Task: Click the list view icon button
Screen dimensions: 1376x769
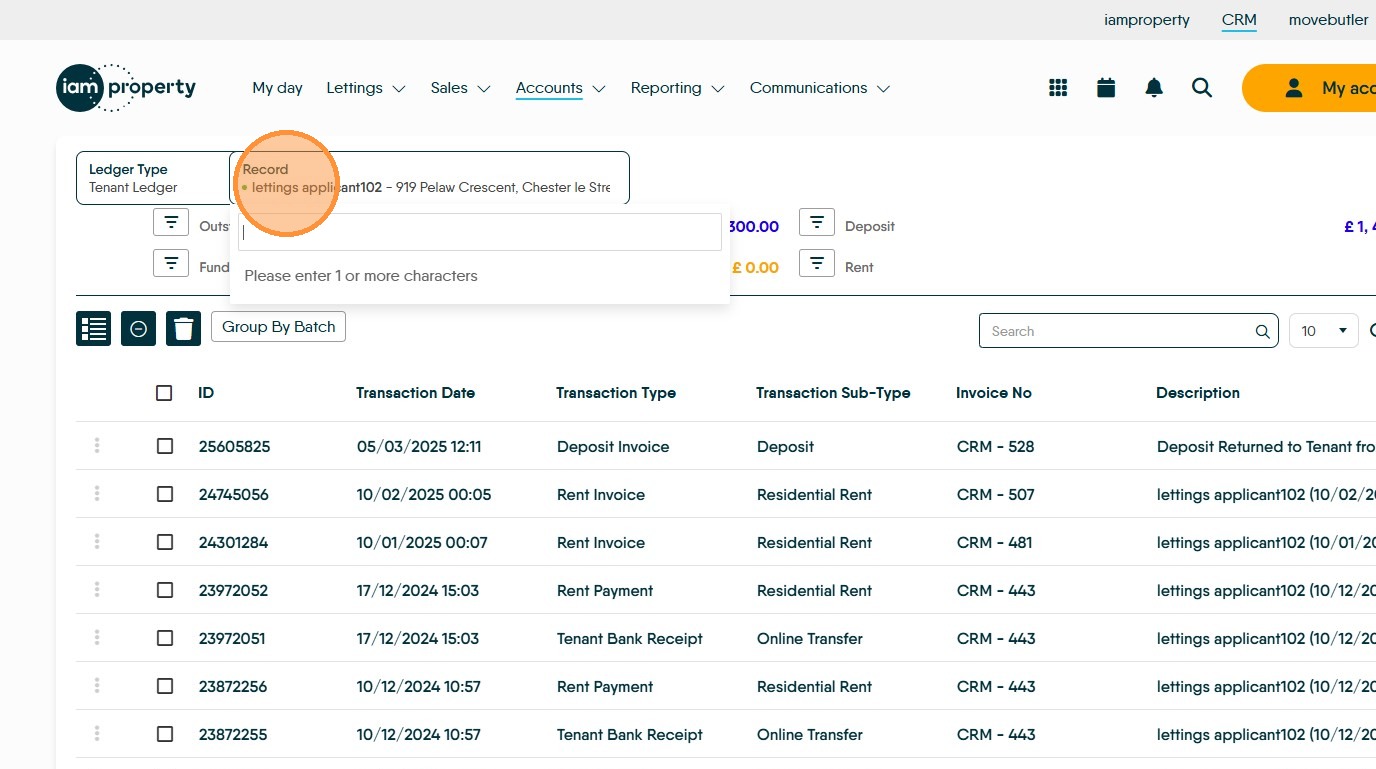Action: point(93,328)
